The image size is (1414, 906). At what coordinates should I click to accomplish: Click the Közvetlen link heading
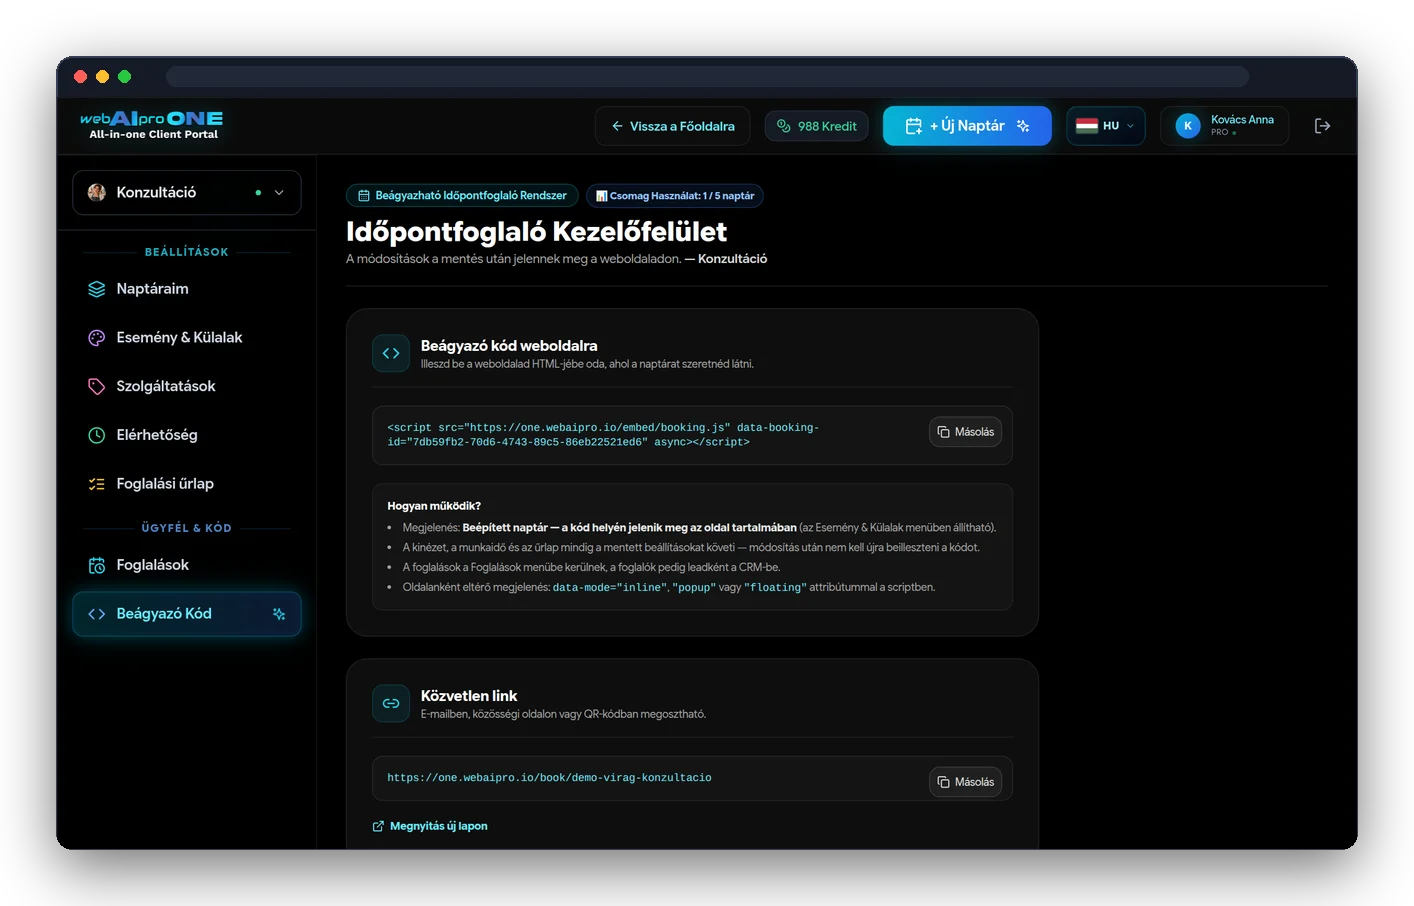click(469, 696)
